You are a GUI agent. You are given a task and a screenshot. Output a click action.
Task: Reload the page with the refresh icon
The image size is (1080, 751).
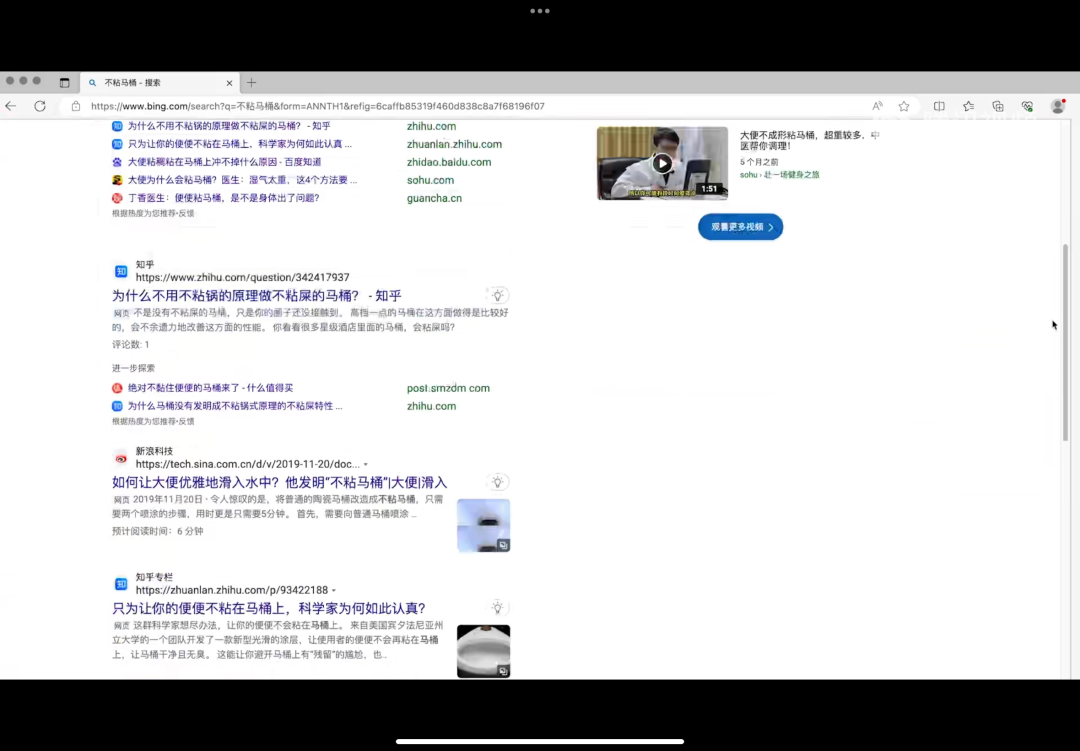point(40,106)
